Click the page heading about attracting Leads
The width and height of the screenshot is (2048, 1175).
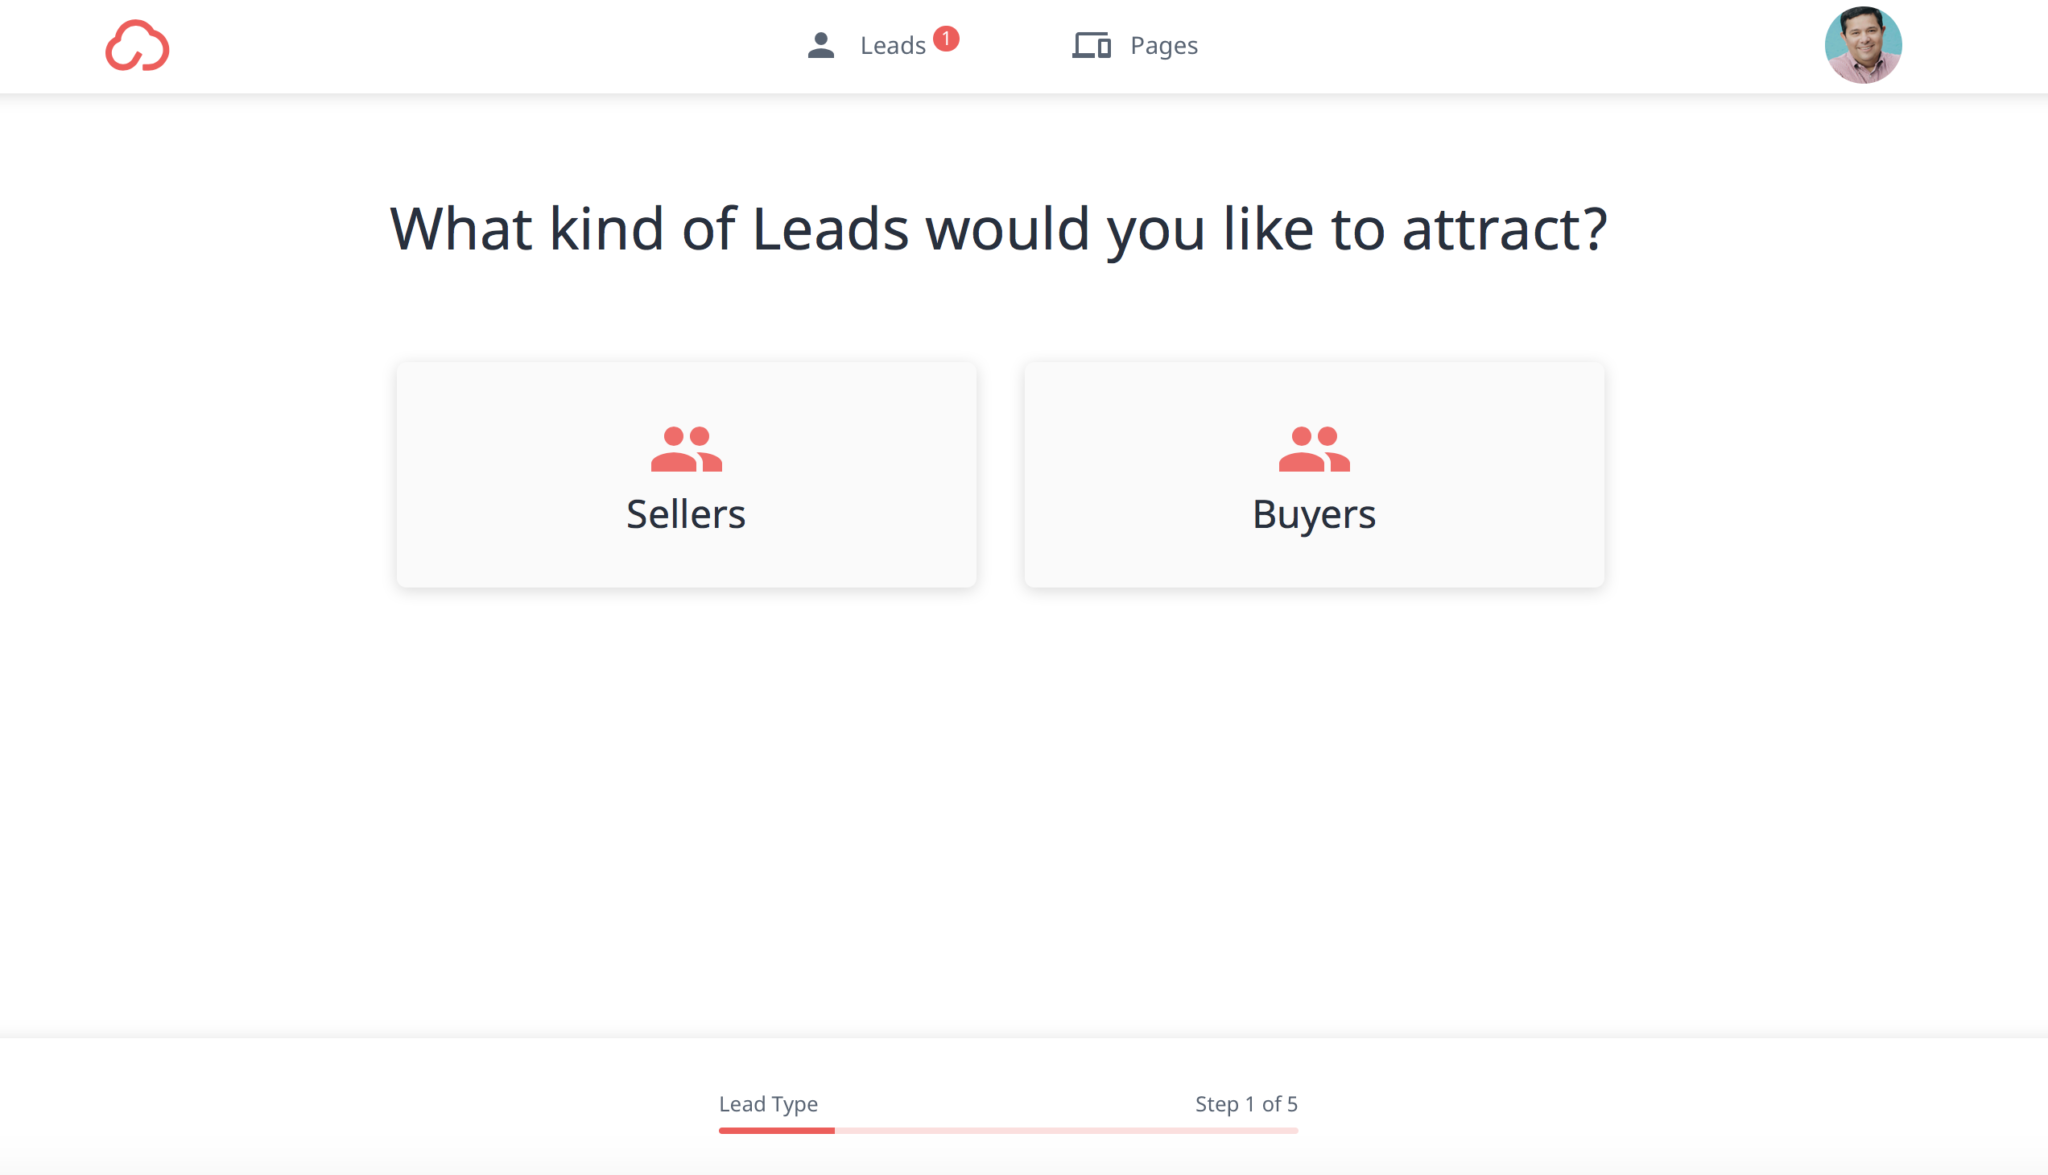pyautogui.click(x=998, y=229)
